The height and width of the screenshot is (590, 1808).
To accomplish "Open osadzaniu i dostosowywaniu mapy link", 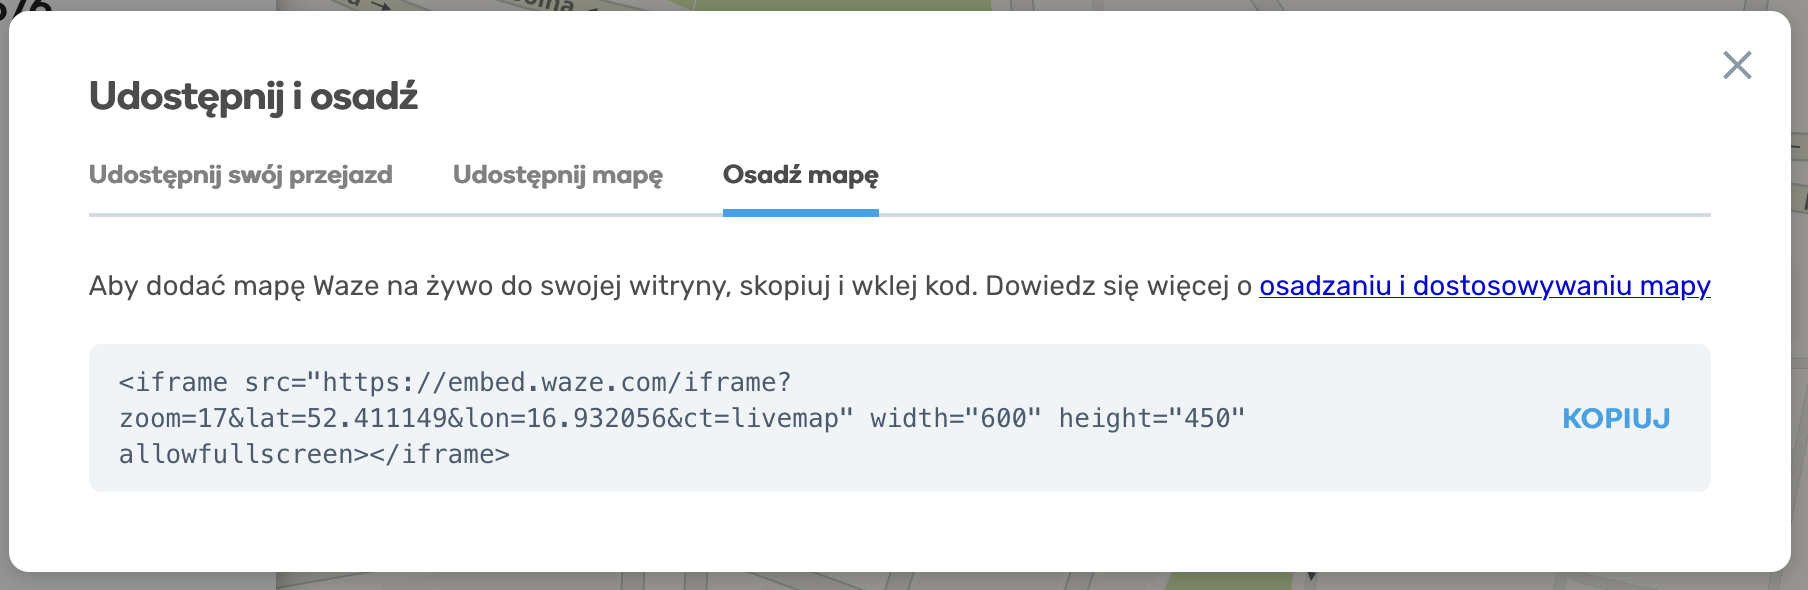I will click(1485, 286).
